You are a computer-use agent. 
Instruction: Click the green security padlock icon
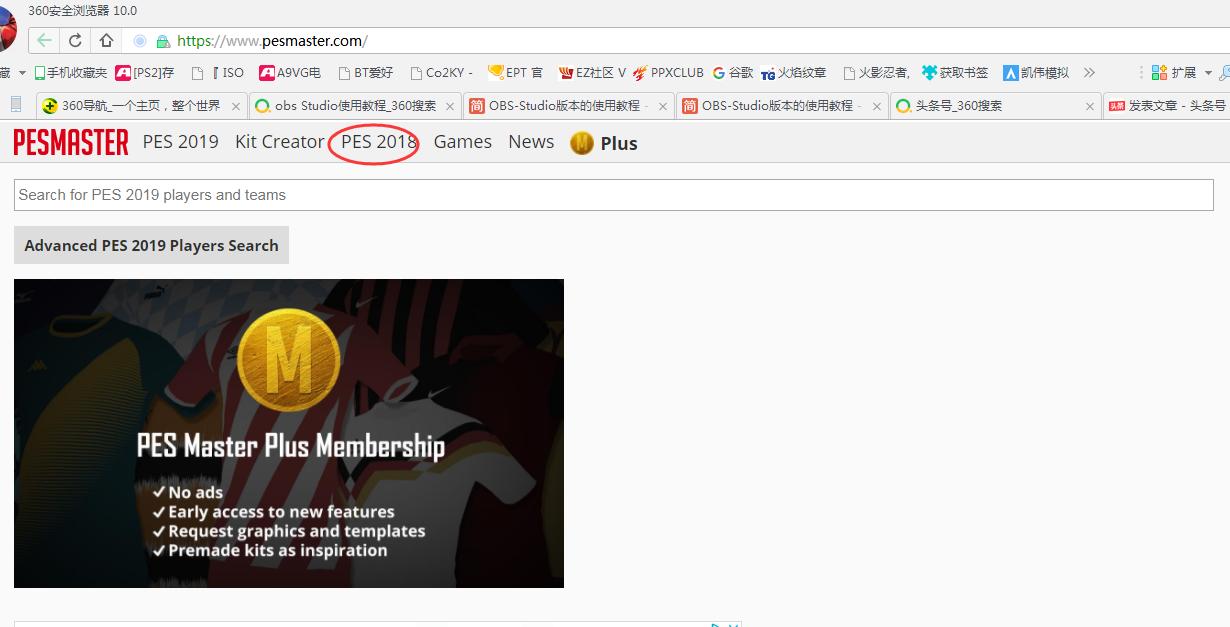(163, 42)
